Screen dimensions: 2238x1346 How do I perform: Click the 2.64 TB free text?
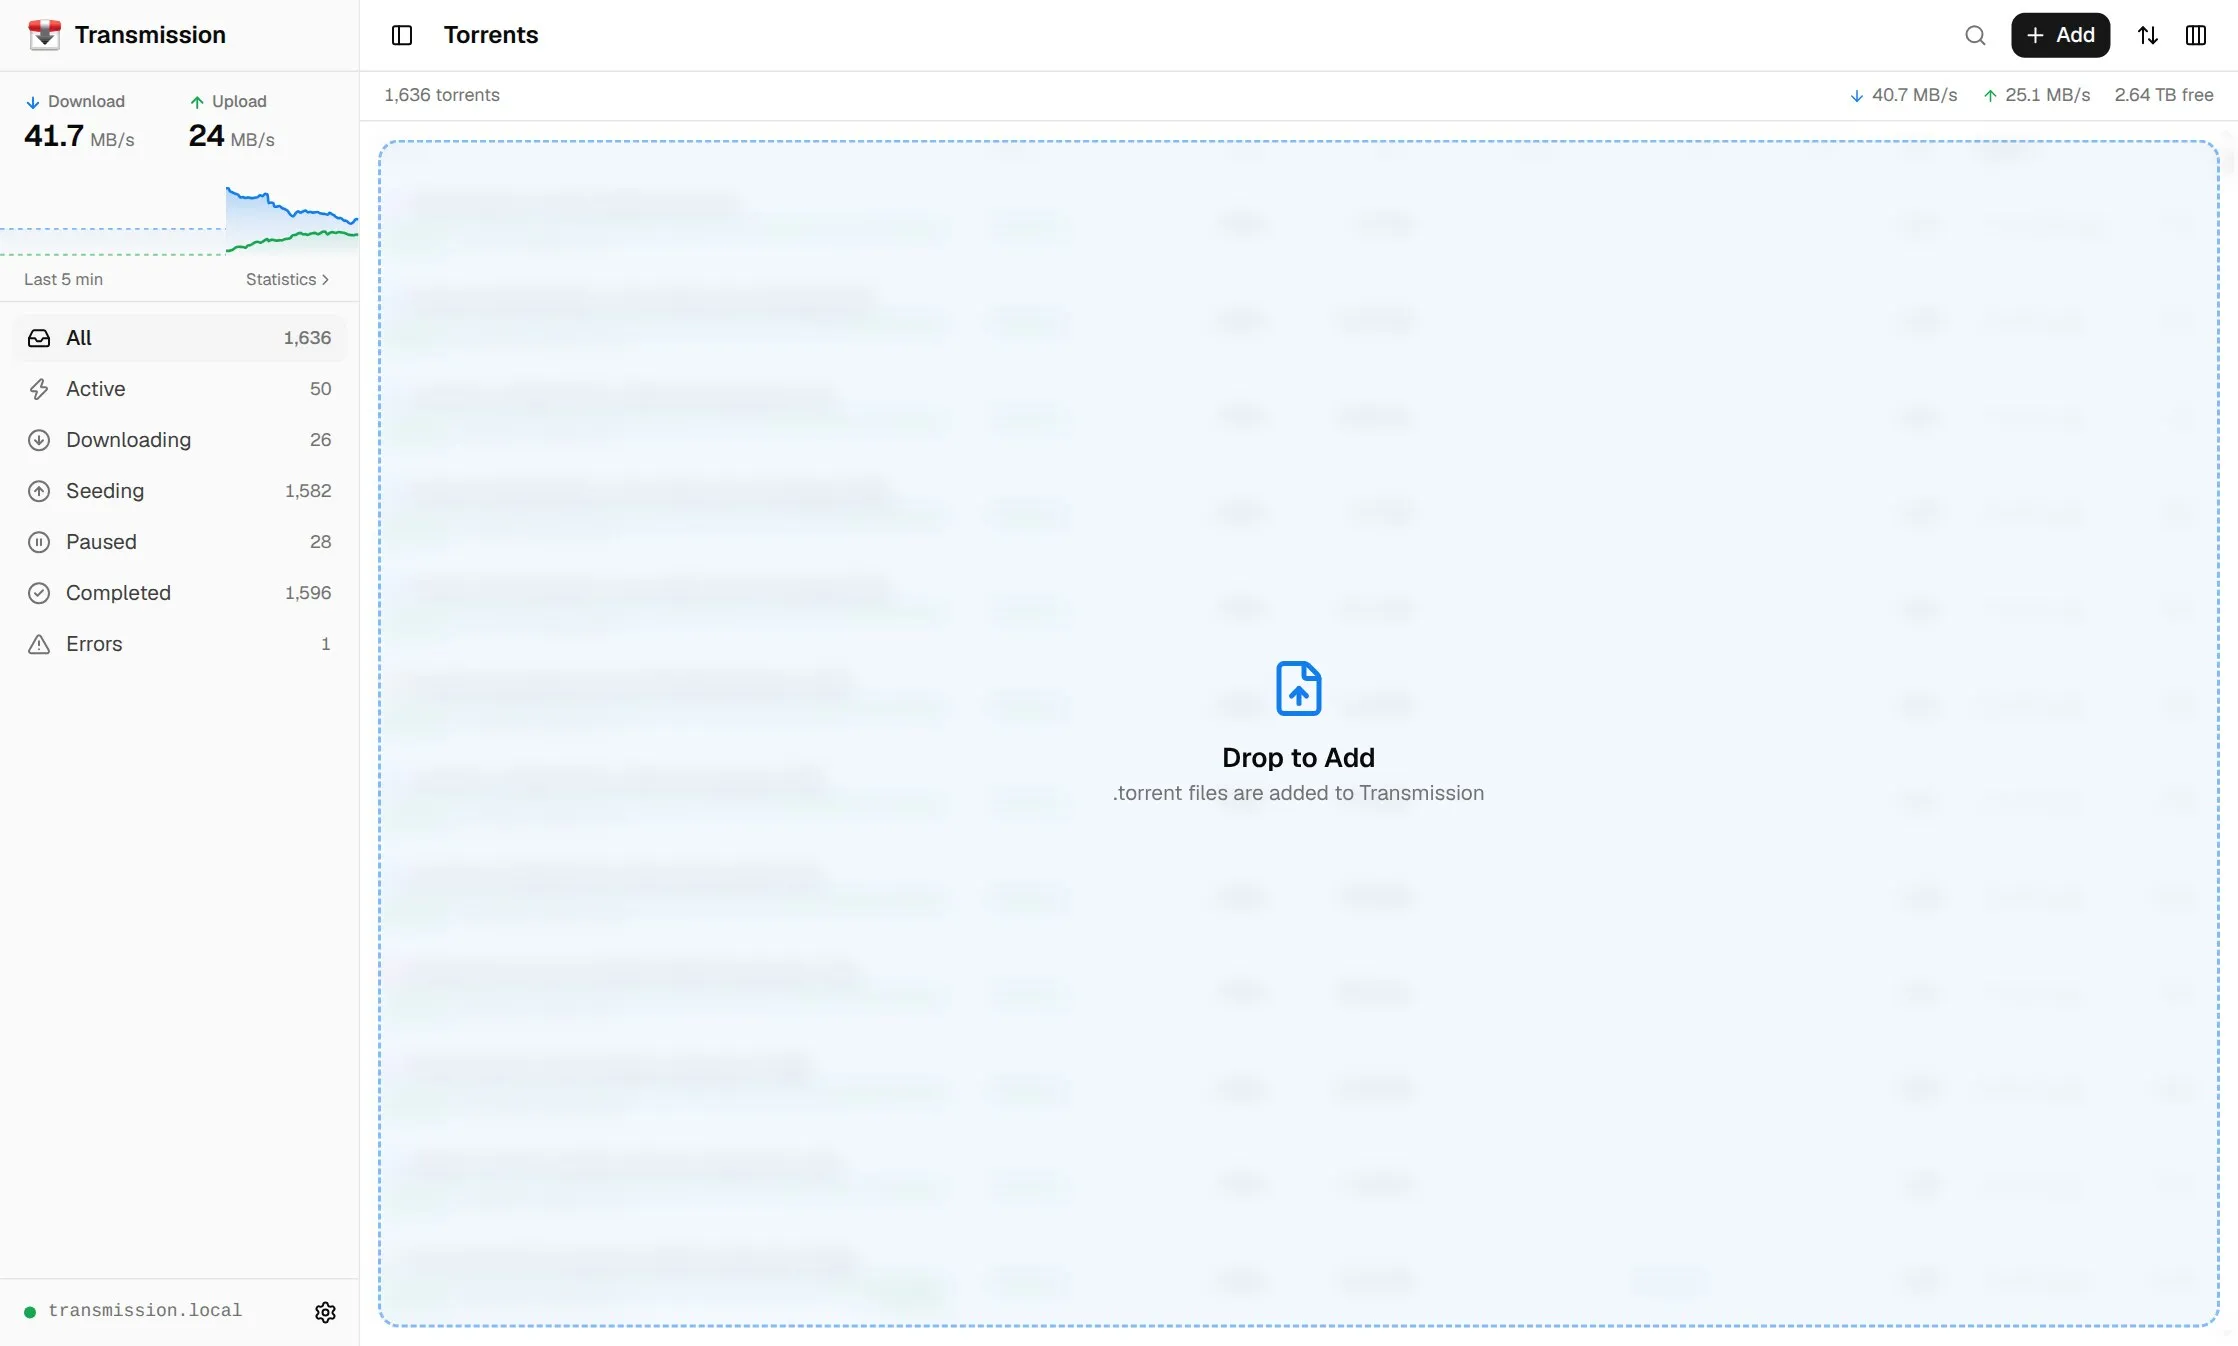tap(2164, 95)
